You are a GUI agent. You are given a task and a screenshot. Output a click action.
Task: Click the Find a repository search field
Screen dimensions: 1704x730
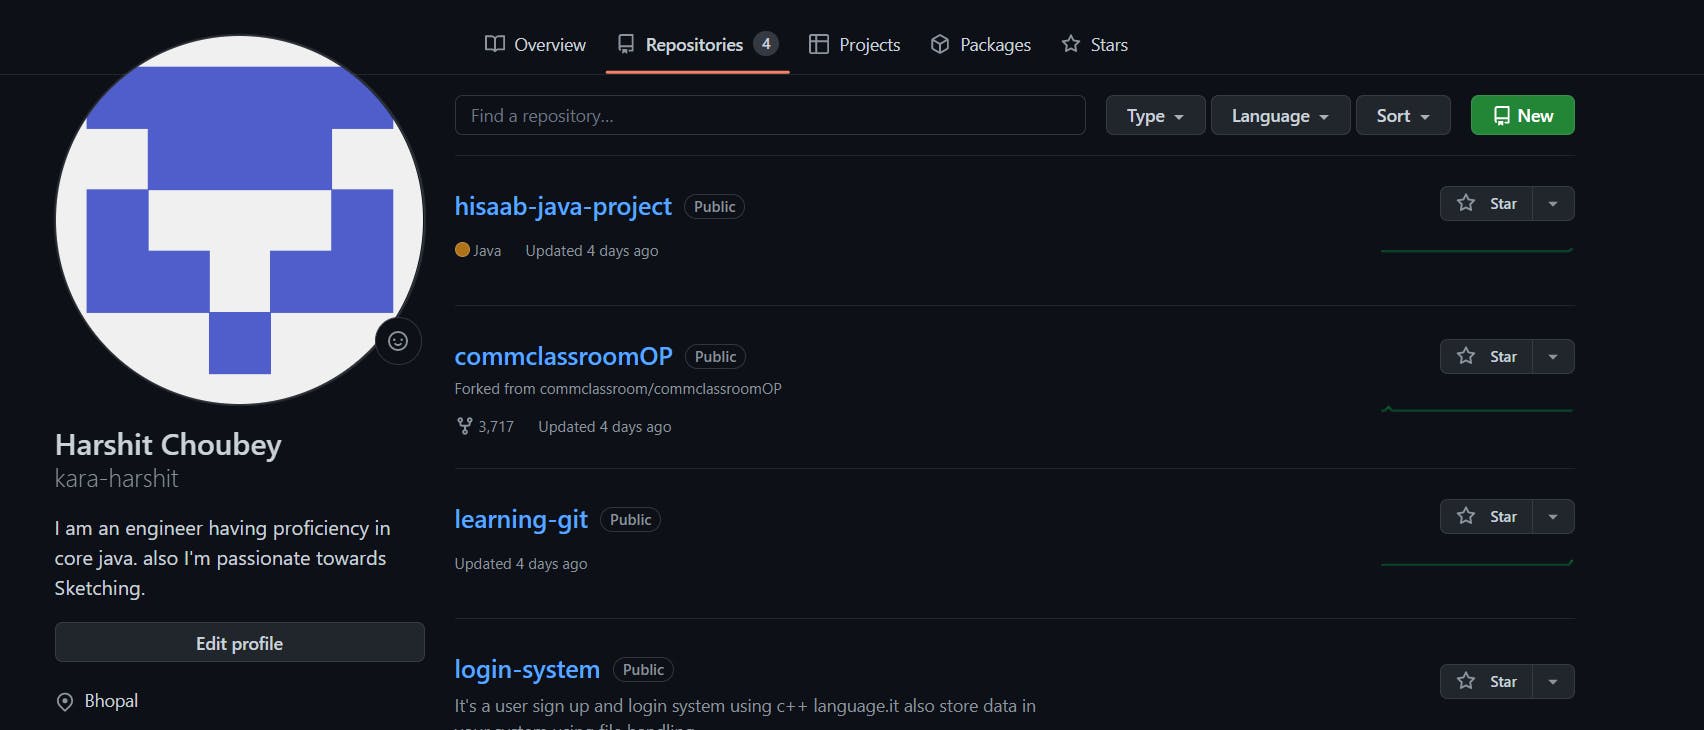[x=770, y=115]
